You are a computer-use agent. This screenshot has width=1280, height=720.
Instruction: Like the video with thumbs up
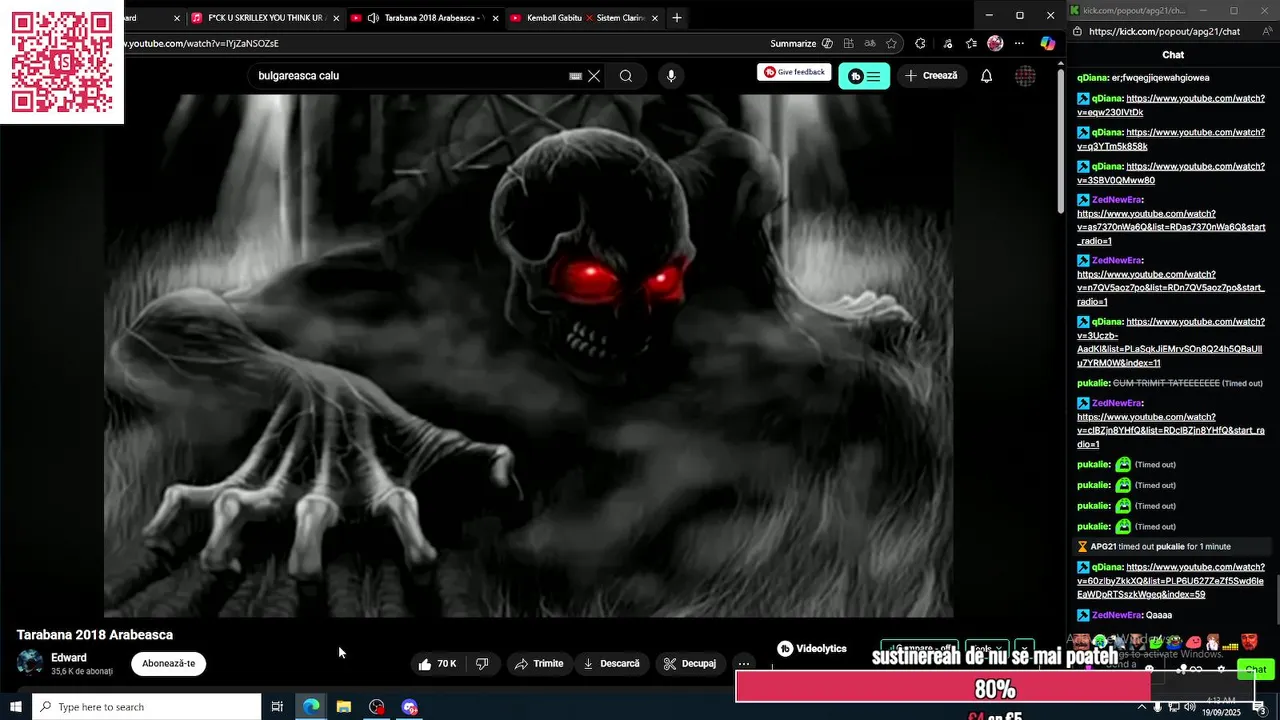[x=426, y=664]
